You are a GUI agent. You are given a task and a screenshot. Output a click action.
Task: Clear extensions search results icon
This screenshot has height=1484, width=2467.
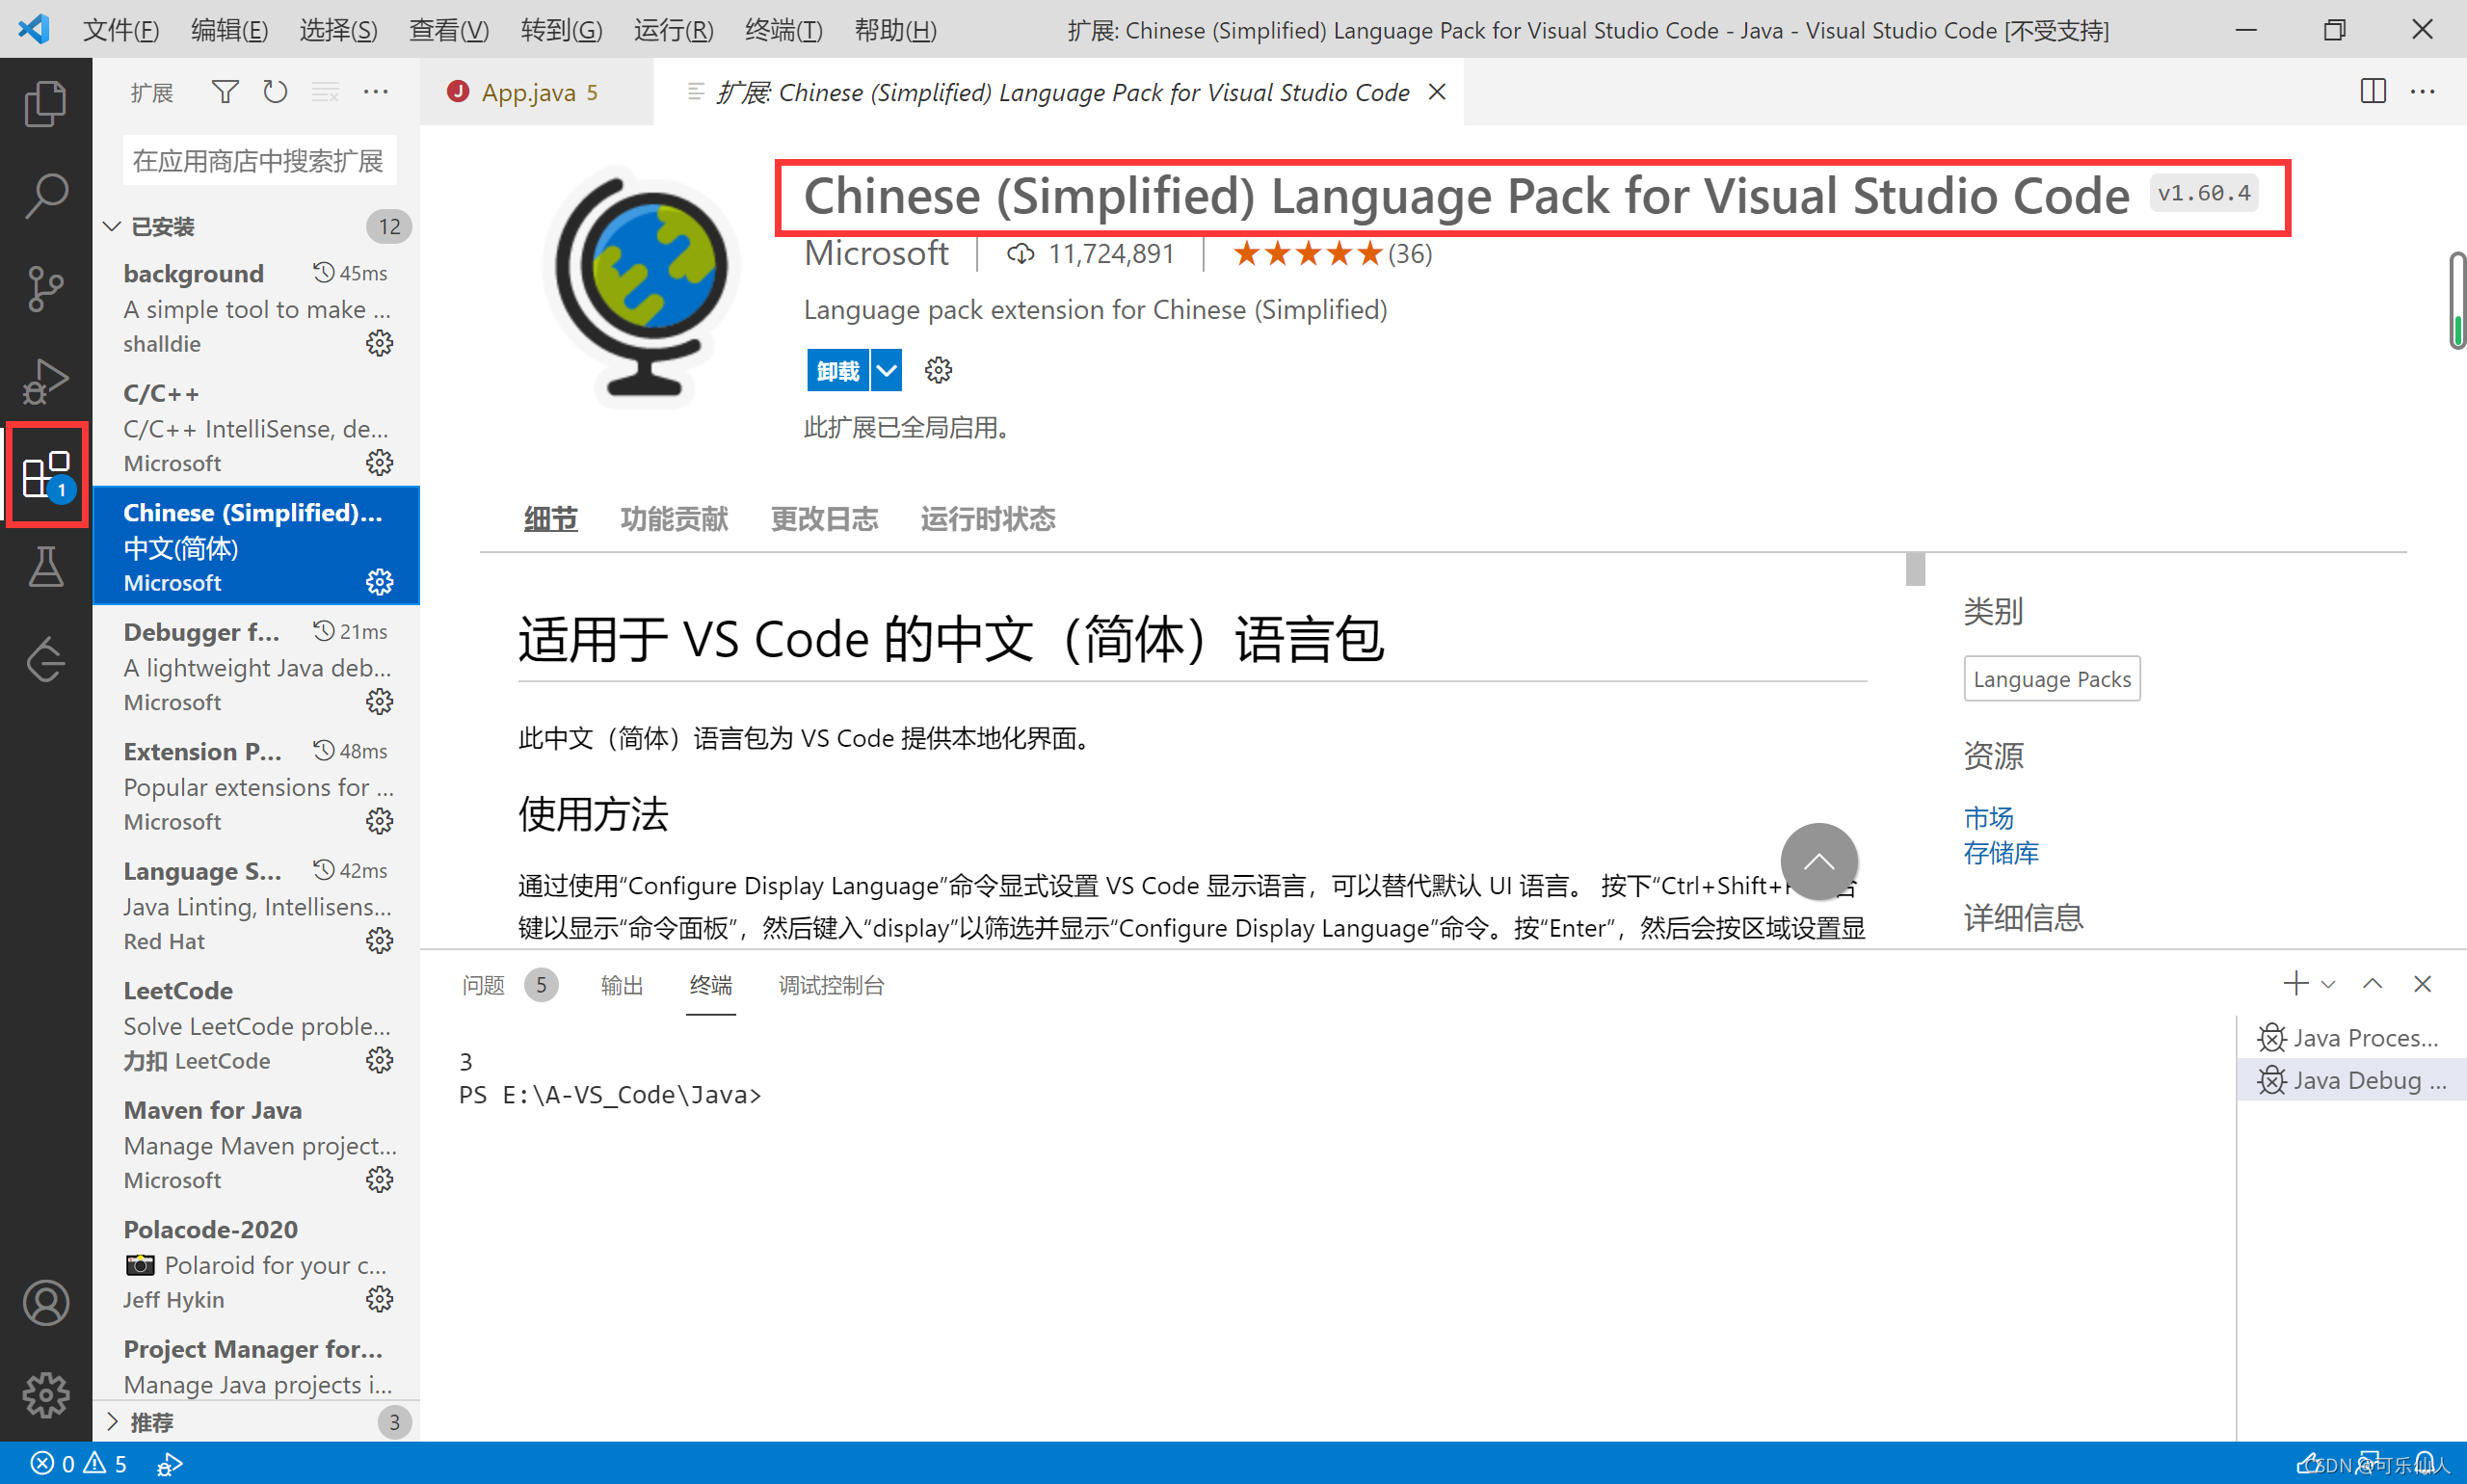(x=325, y=93)
